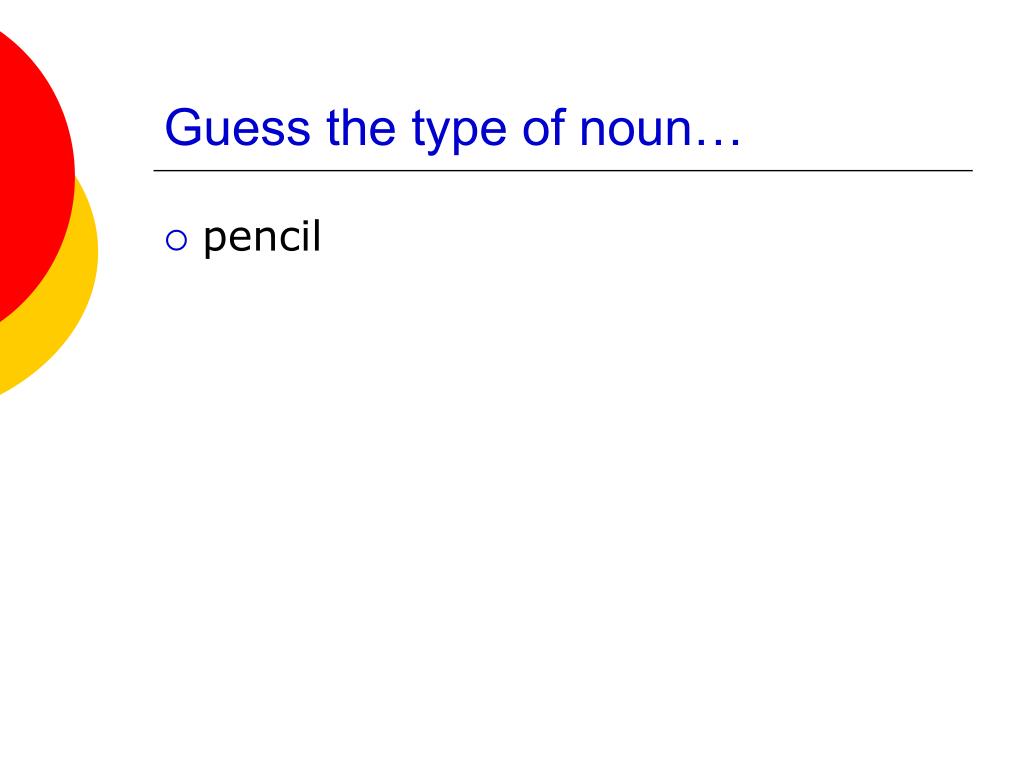Click the hollow blue bullet beside pencil
This screenshot has width=1024, height=768.
[176, 240]
